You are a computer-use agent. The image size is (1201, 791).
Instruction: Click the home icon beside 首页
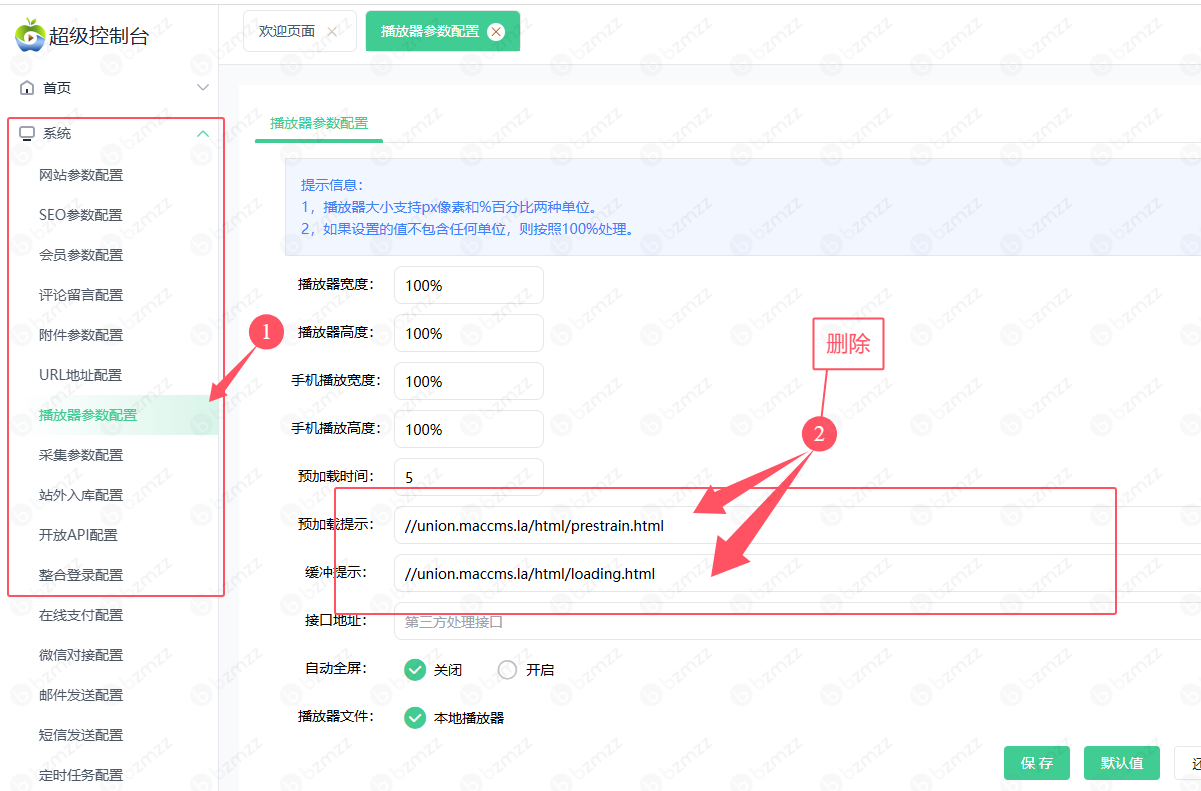tap(27, 88)
